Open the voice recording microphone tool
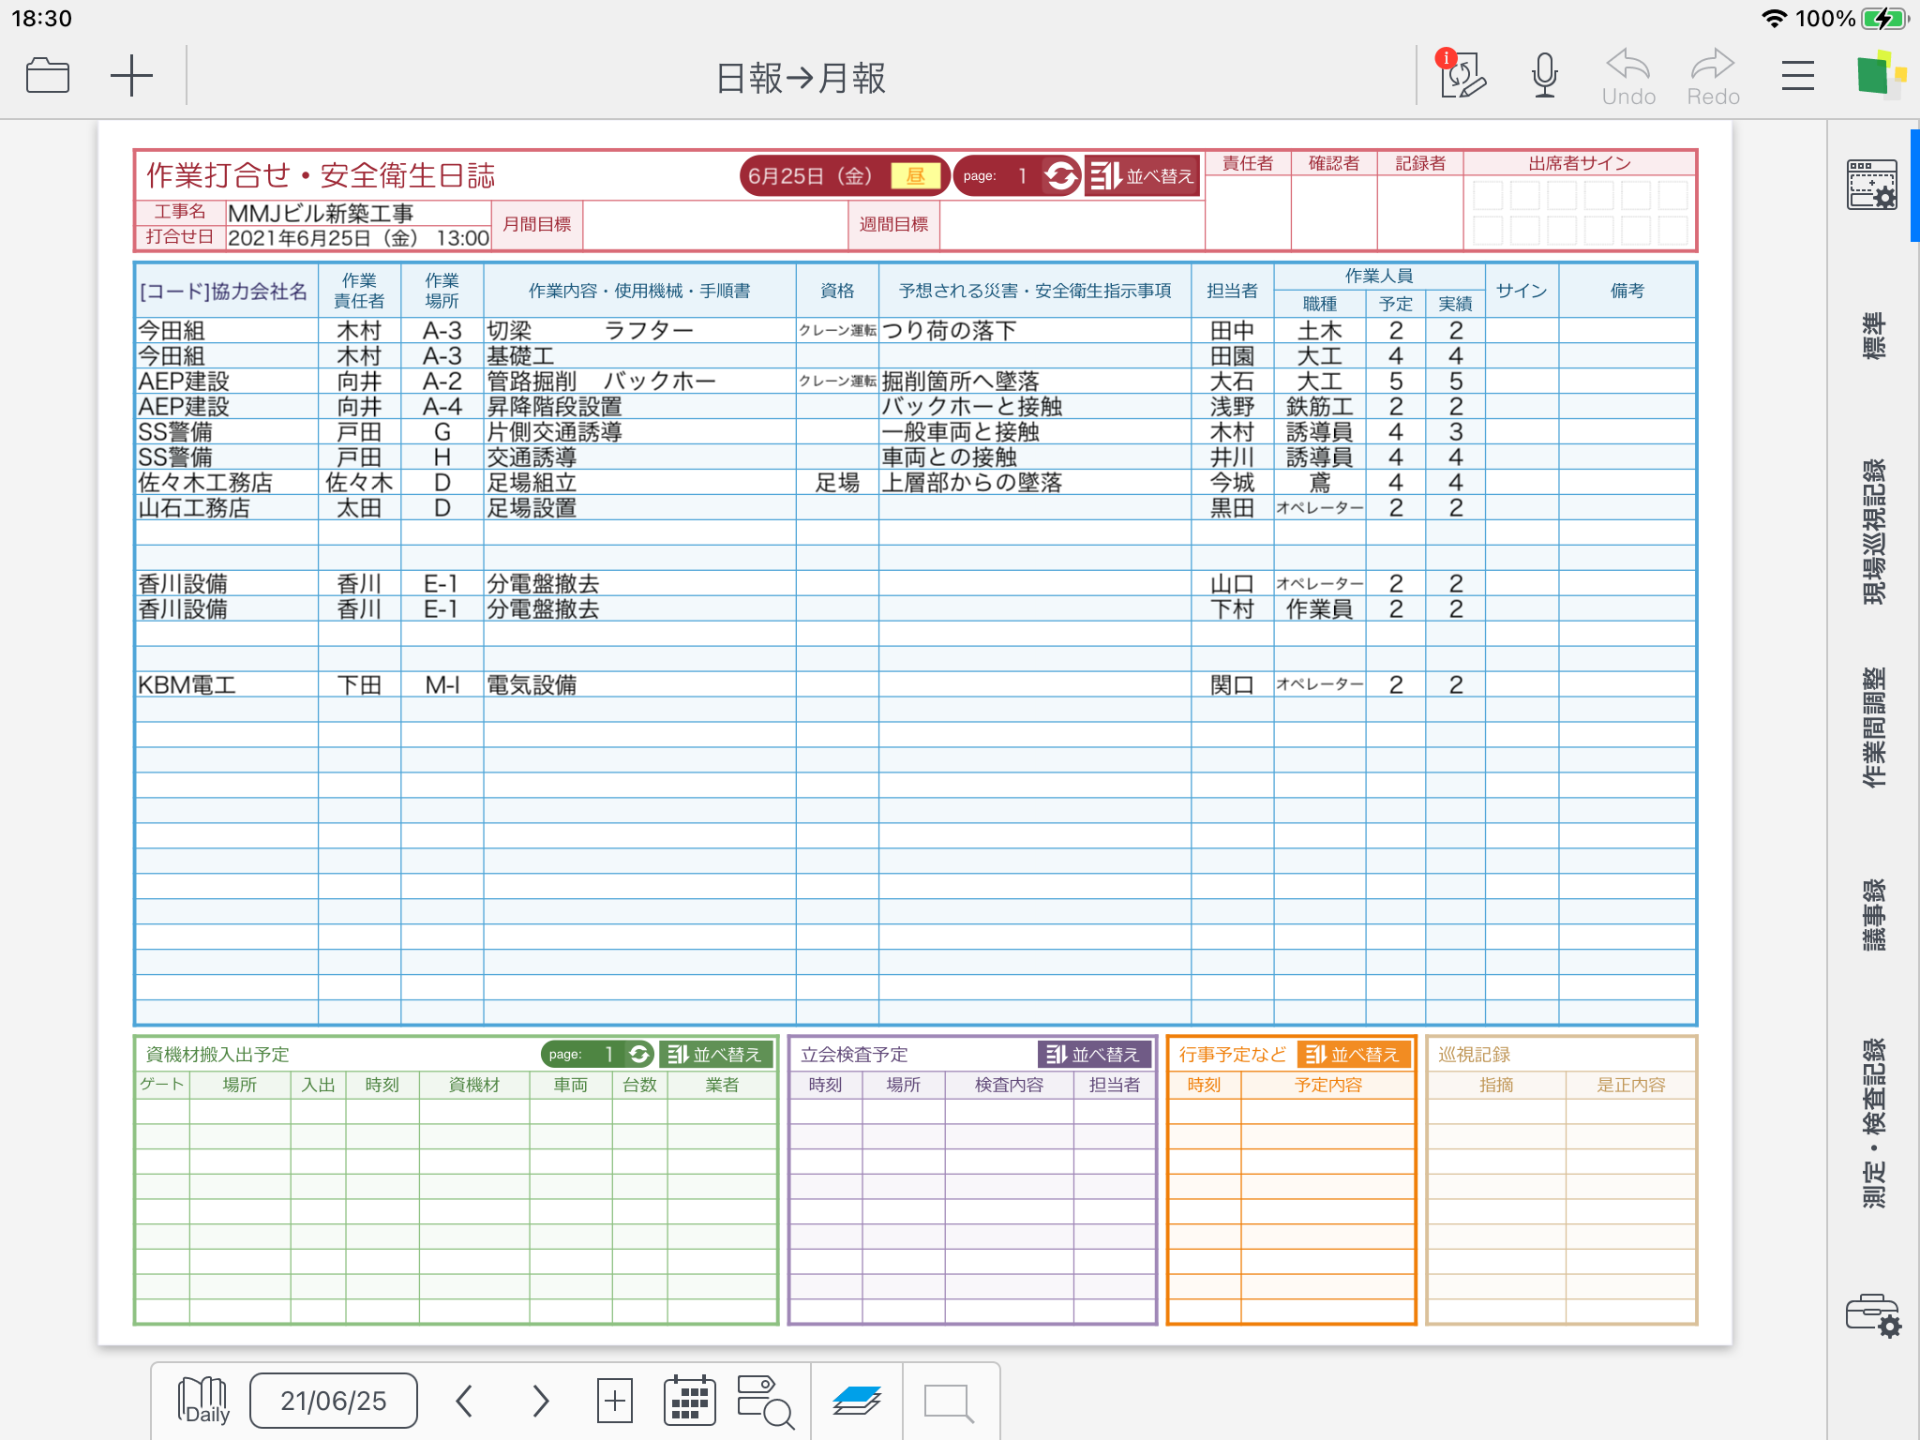 tap(1543, 74)
